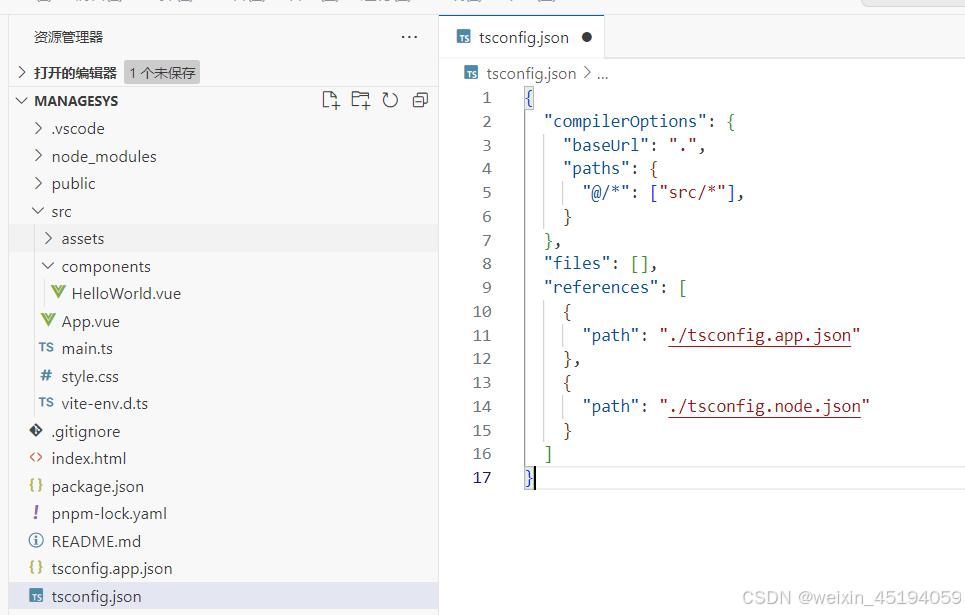Collapse the MANAGESYS root folder
This screenshot has height=615, width=965.
click(22, 100)
